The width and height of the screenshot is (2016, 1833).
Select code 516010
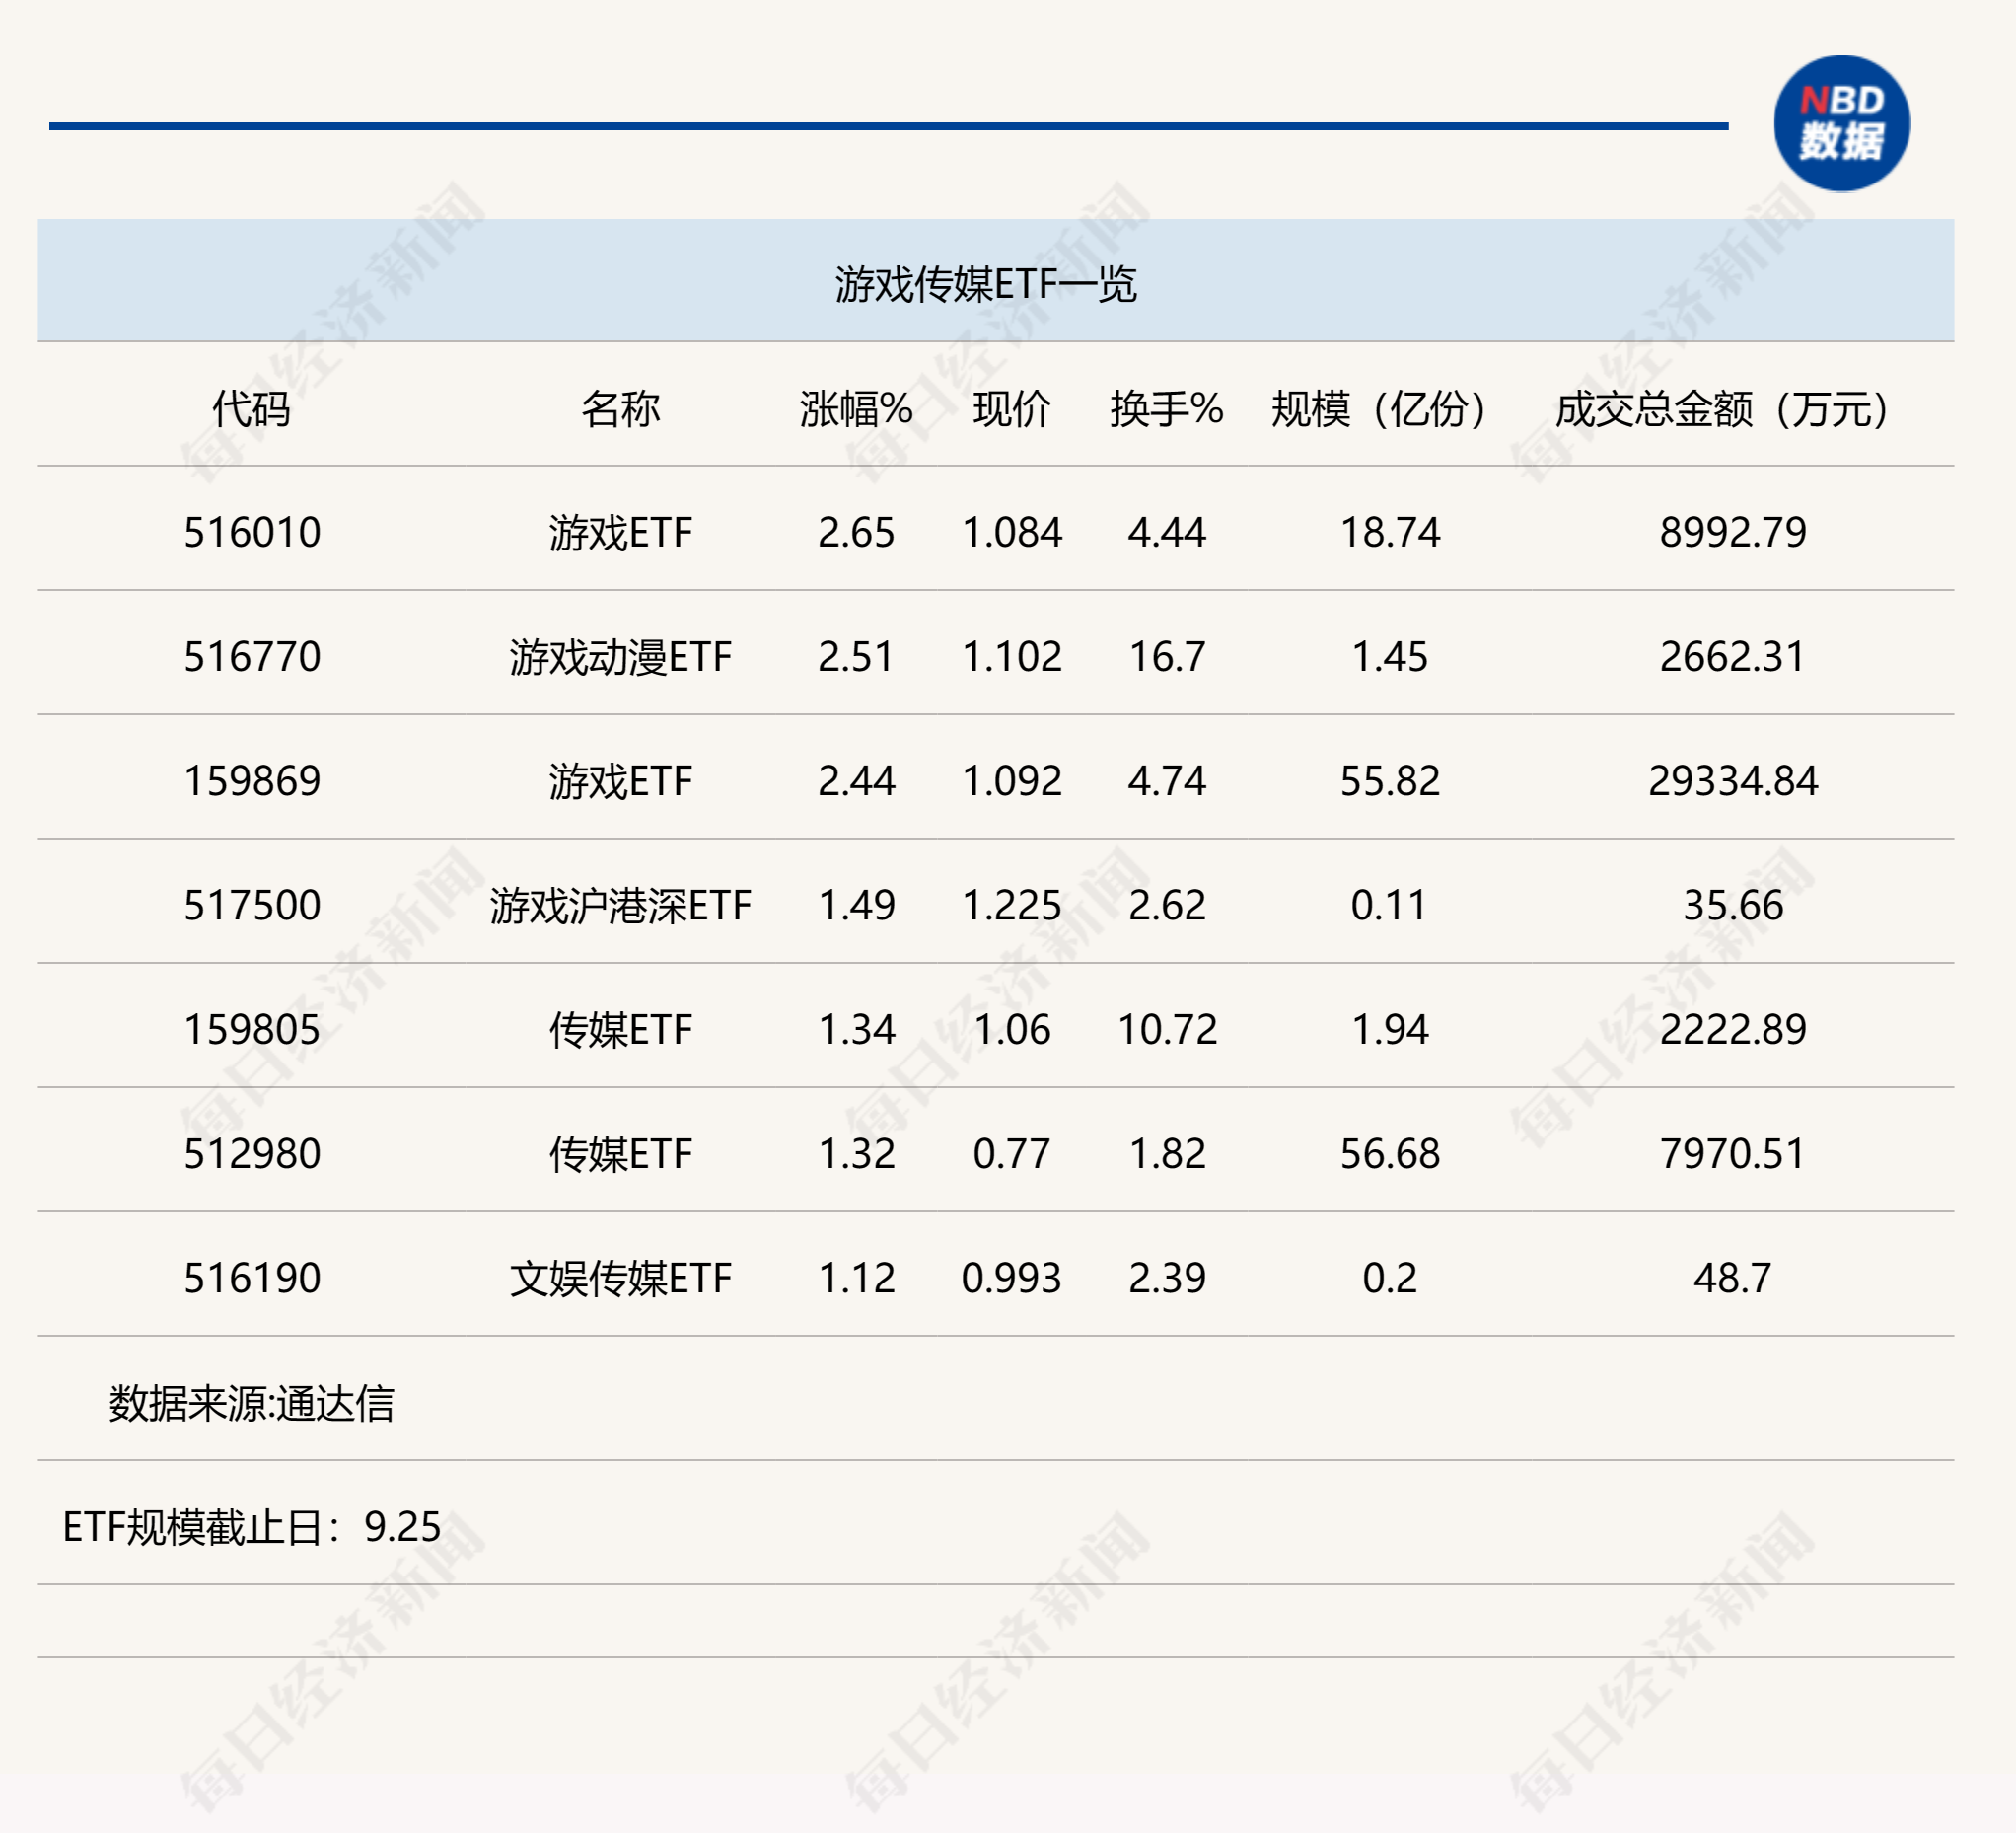[252, 532]
